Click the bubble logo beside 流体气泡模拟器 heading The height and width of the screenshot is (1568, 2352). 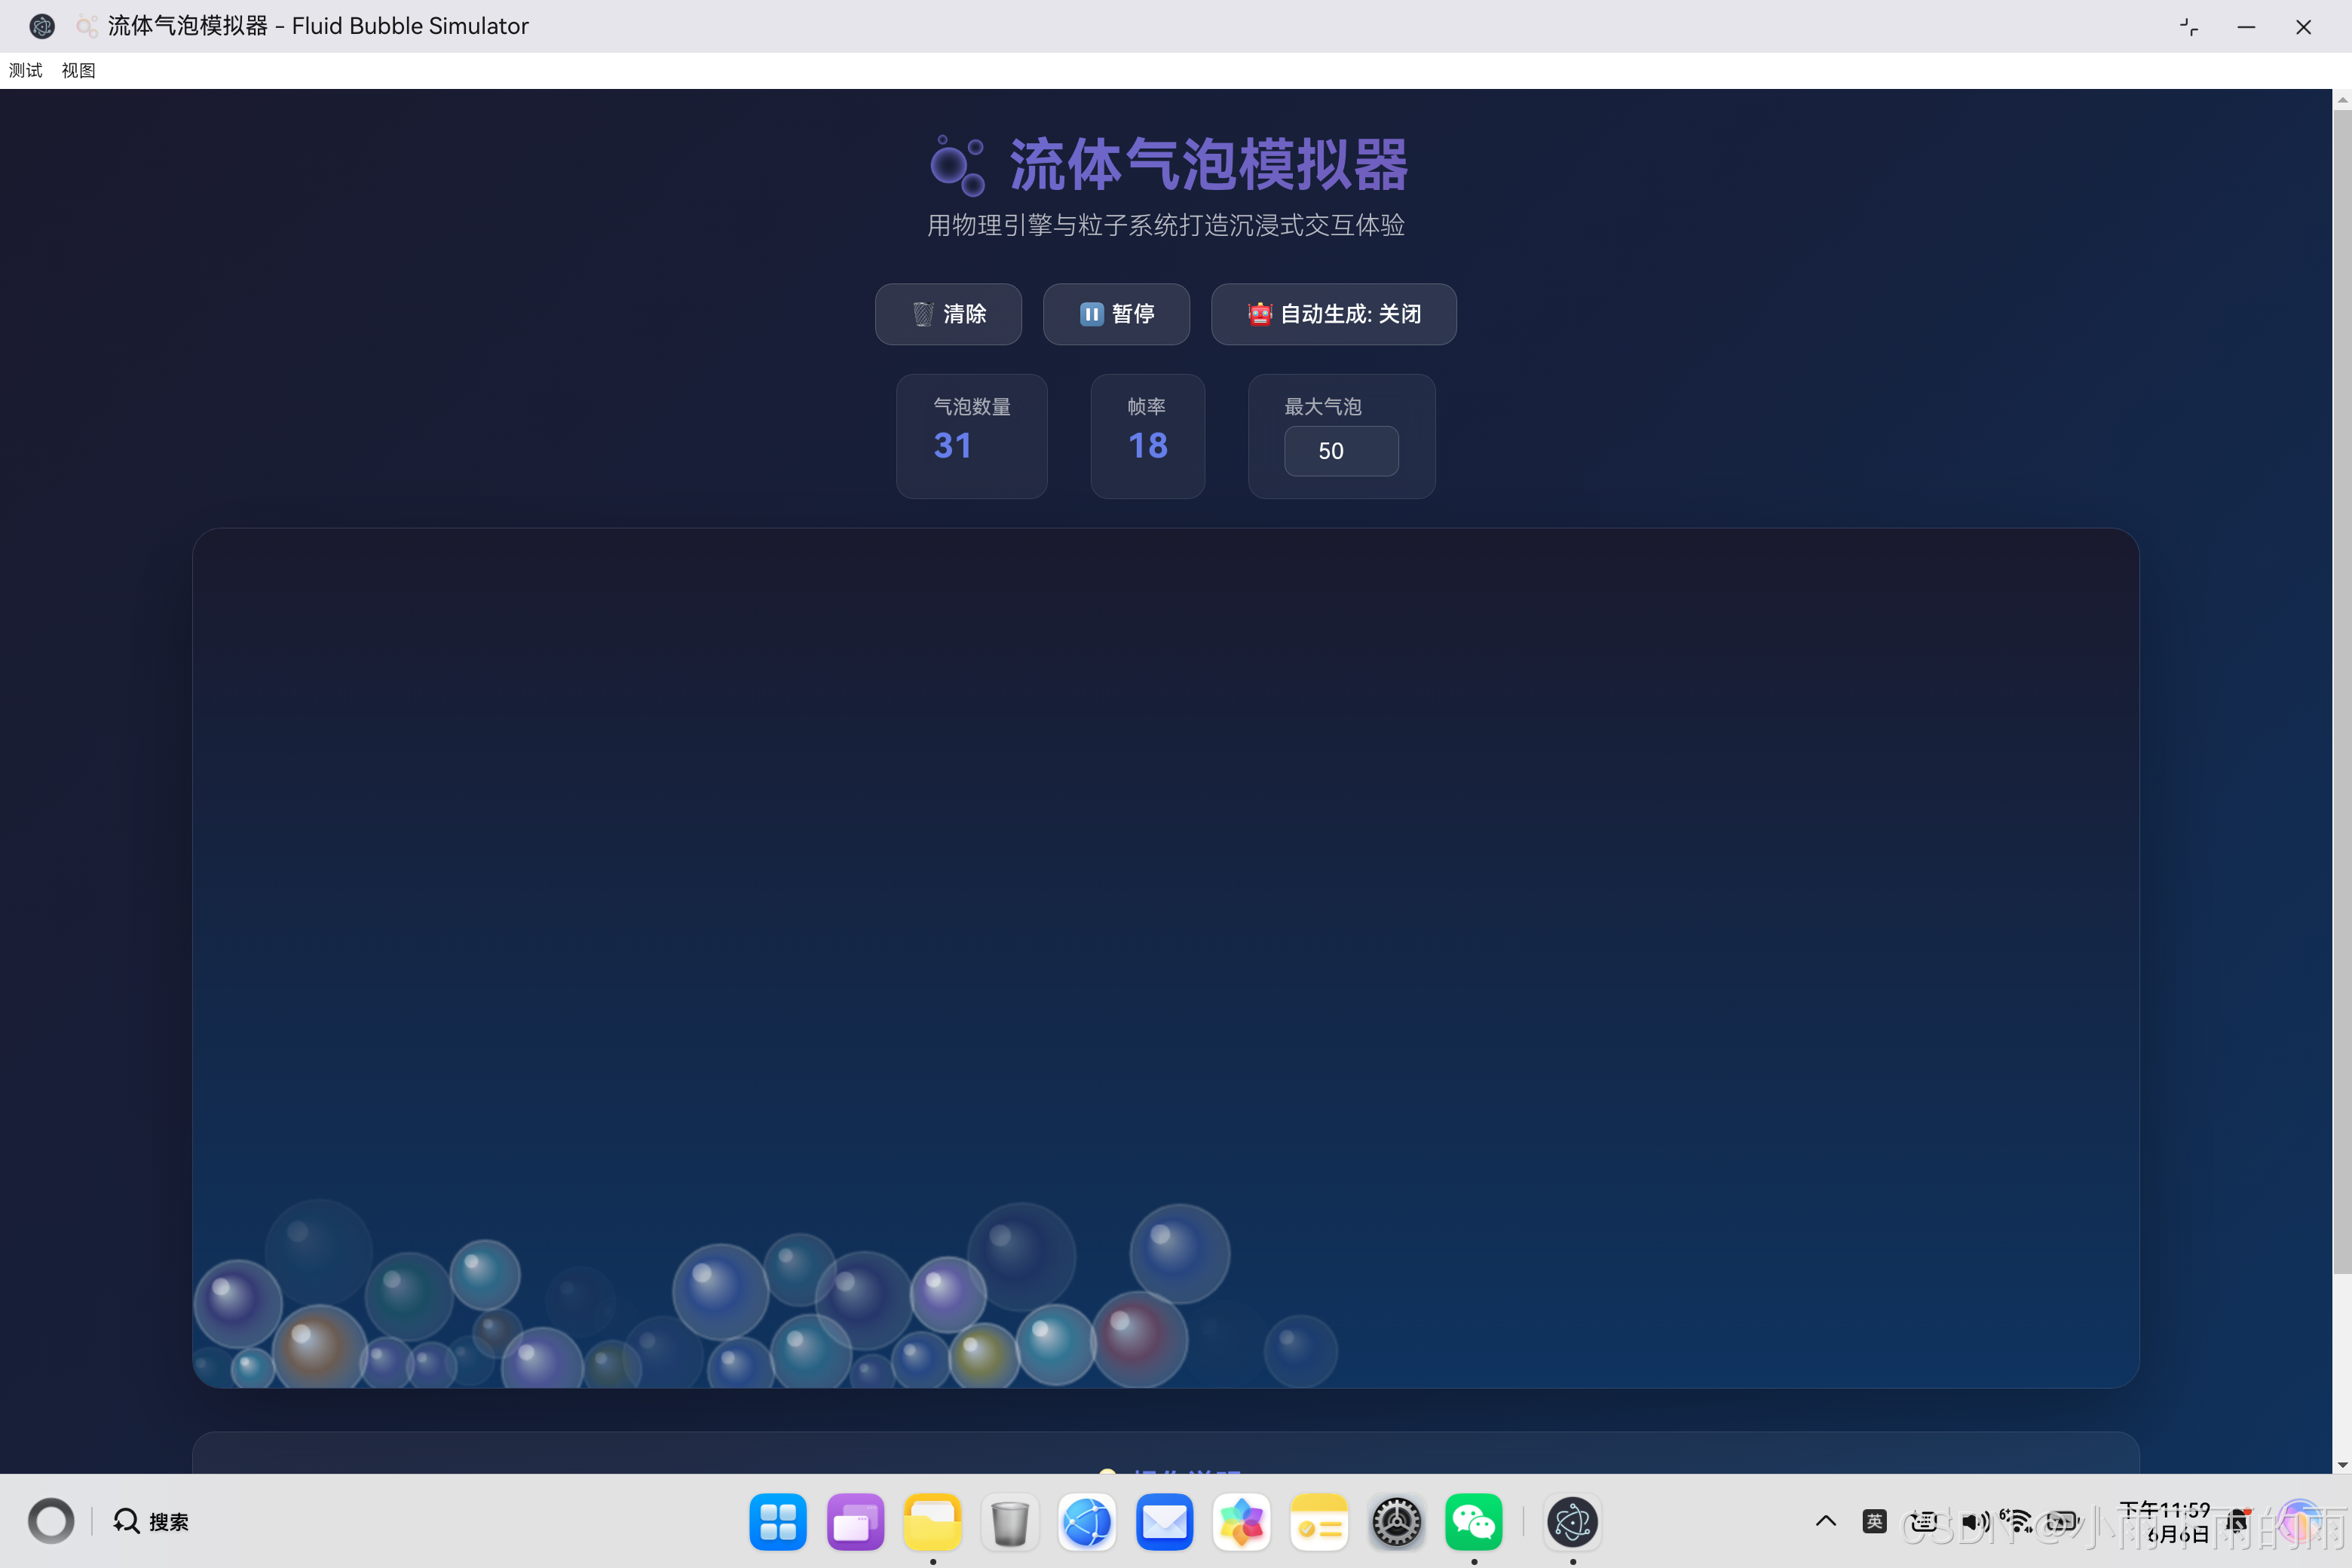point(957,165)
